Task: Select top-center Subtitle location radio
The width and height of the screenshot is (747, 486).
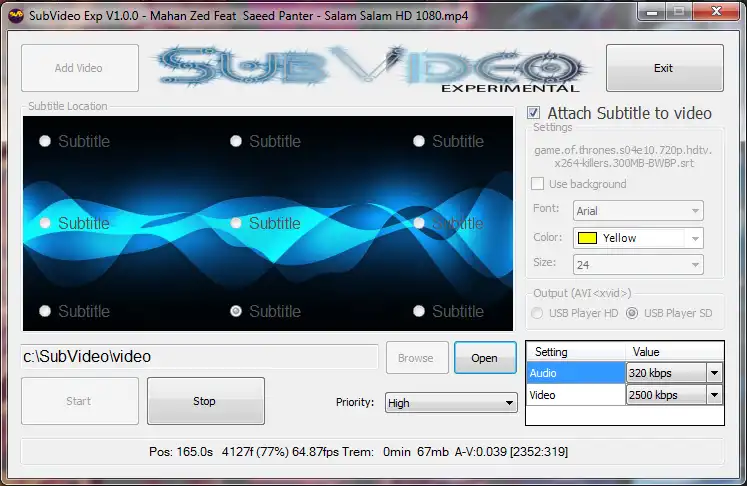Action: point(236,141)
